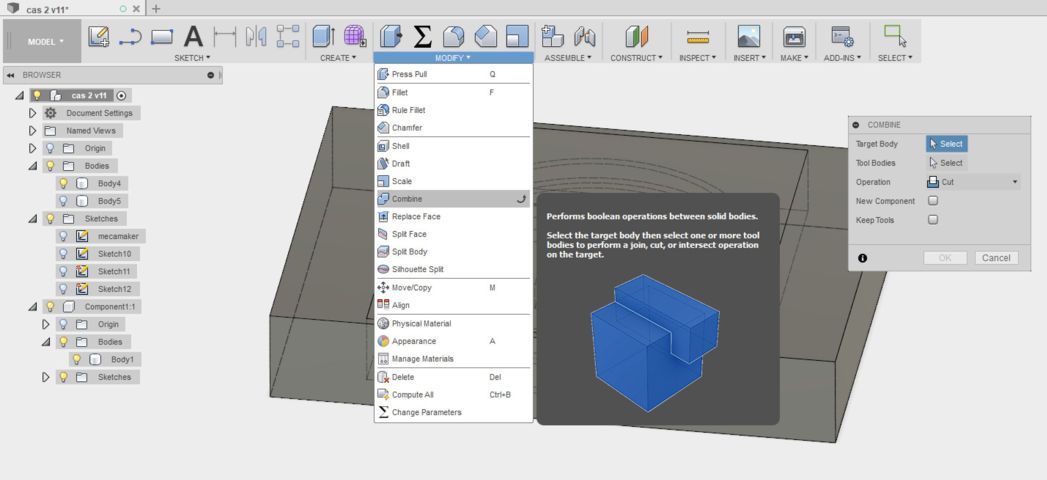Toggle visibility bulb of Body5
Viewport: 1047px width, 480px height.
coord(63,201)
